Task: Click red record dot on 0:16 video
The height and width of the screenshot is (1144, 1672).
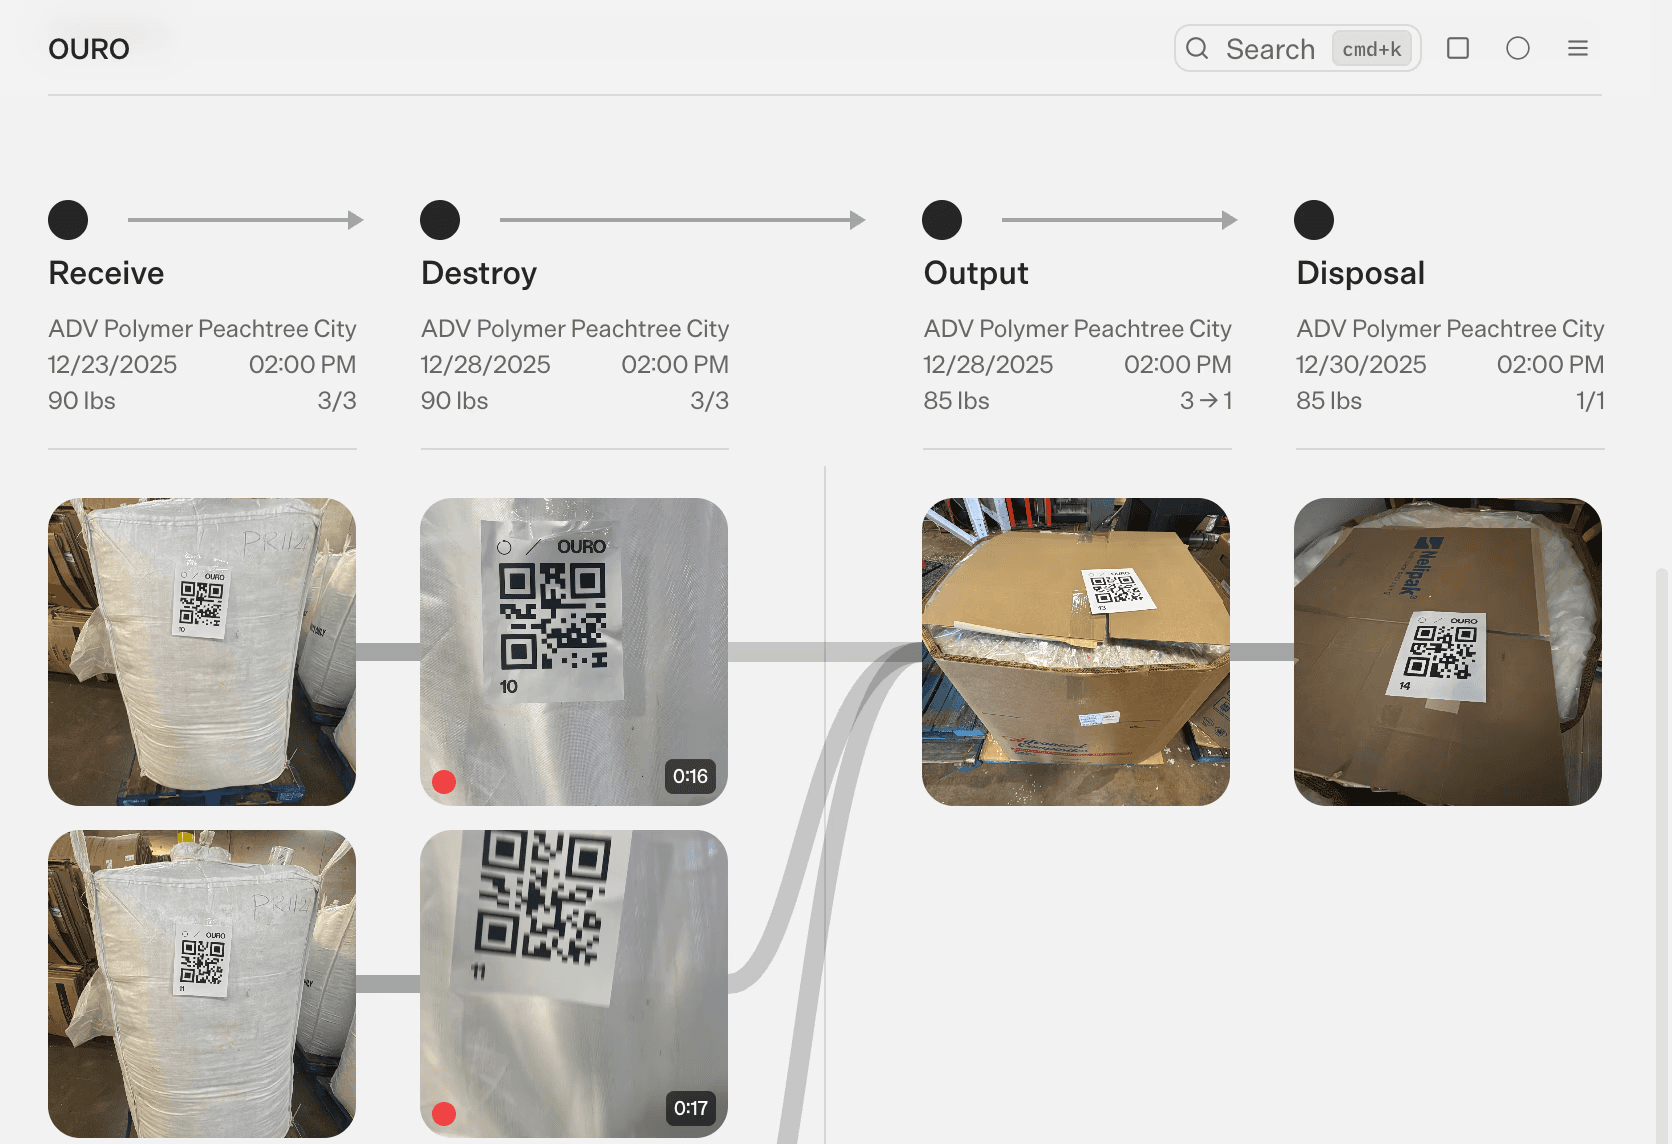Action: pos(444,782)
